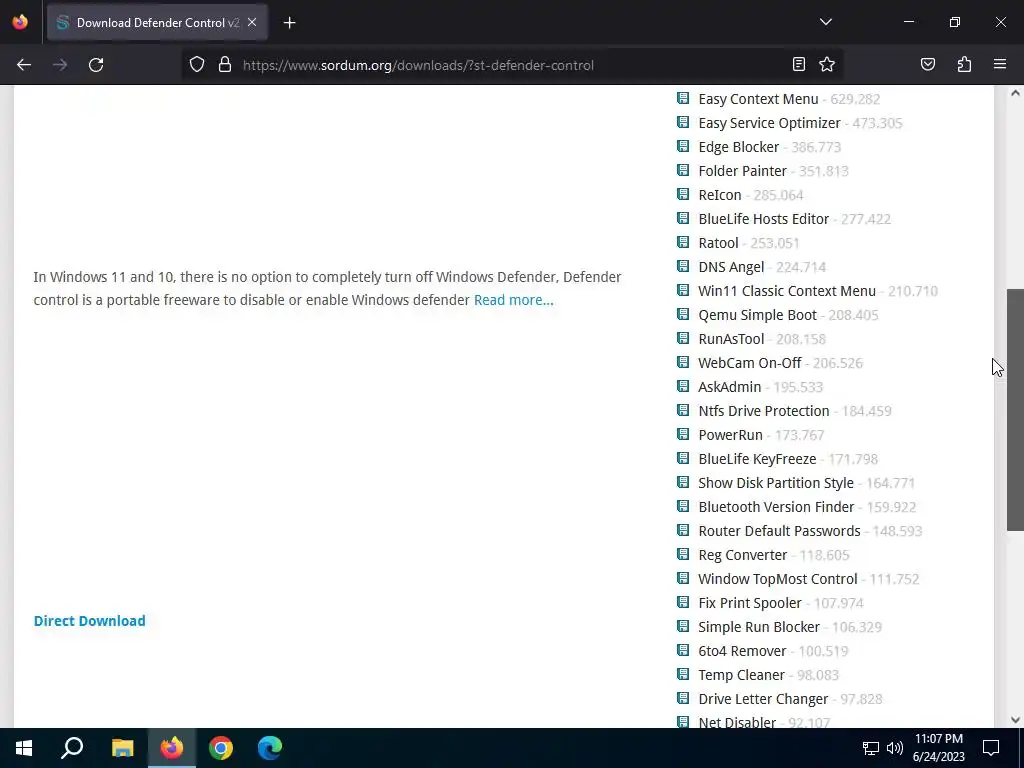Open Edge Blocker link
Screen dimensions: 1024x768
739,148
